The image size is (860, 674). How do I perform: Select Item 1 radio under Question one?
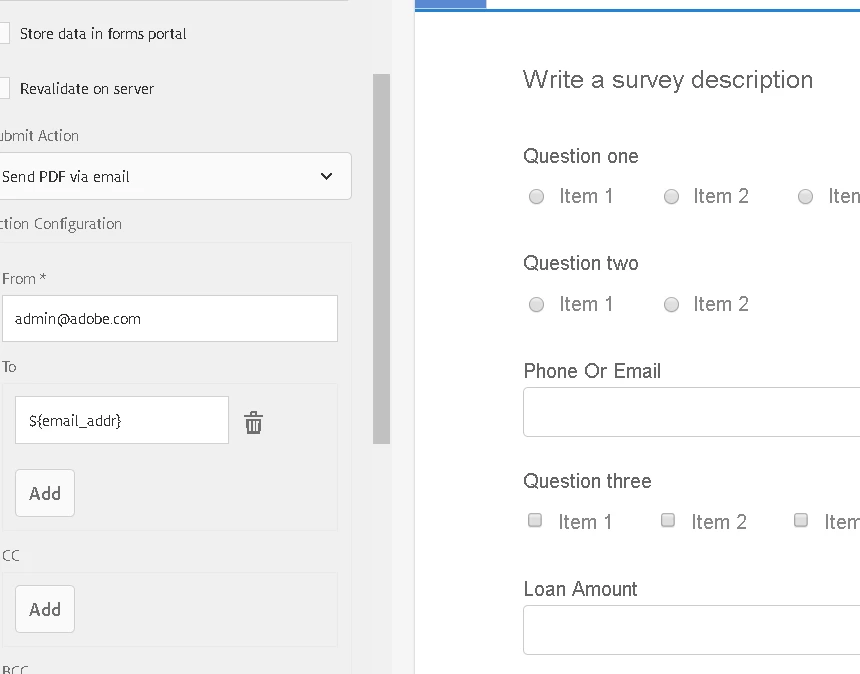click(x=537, y=197)
